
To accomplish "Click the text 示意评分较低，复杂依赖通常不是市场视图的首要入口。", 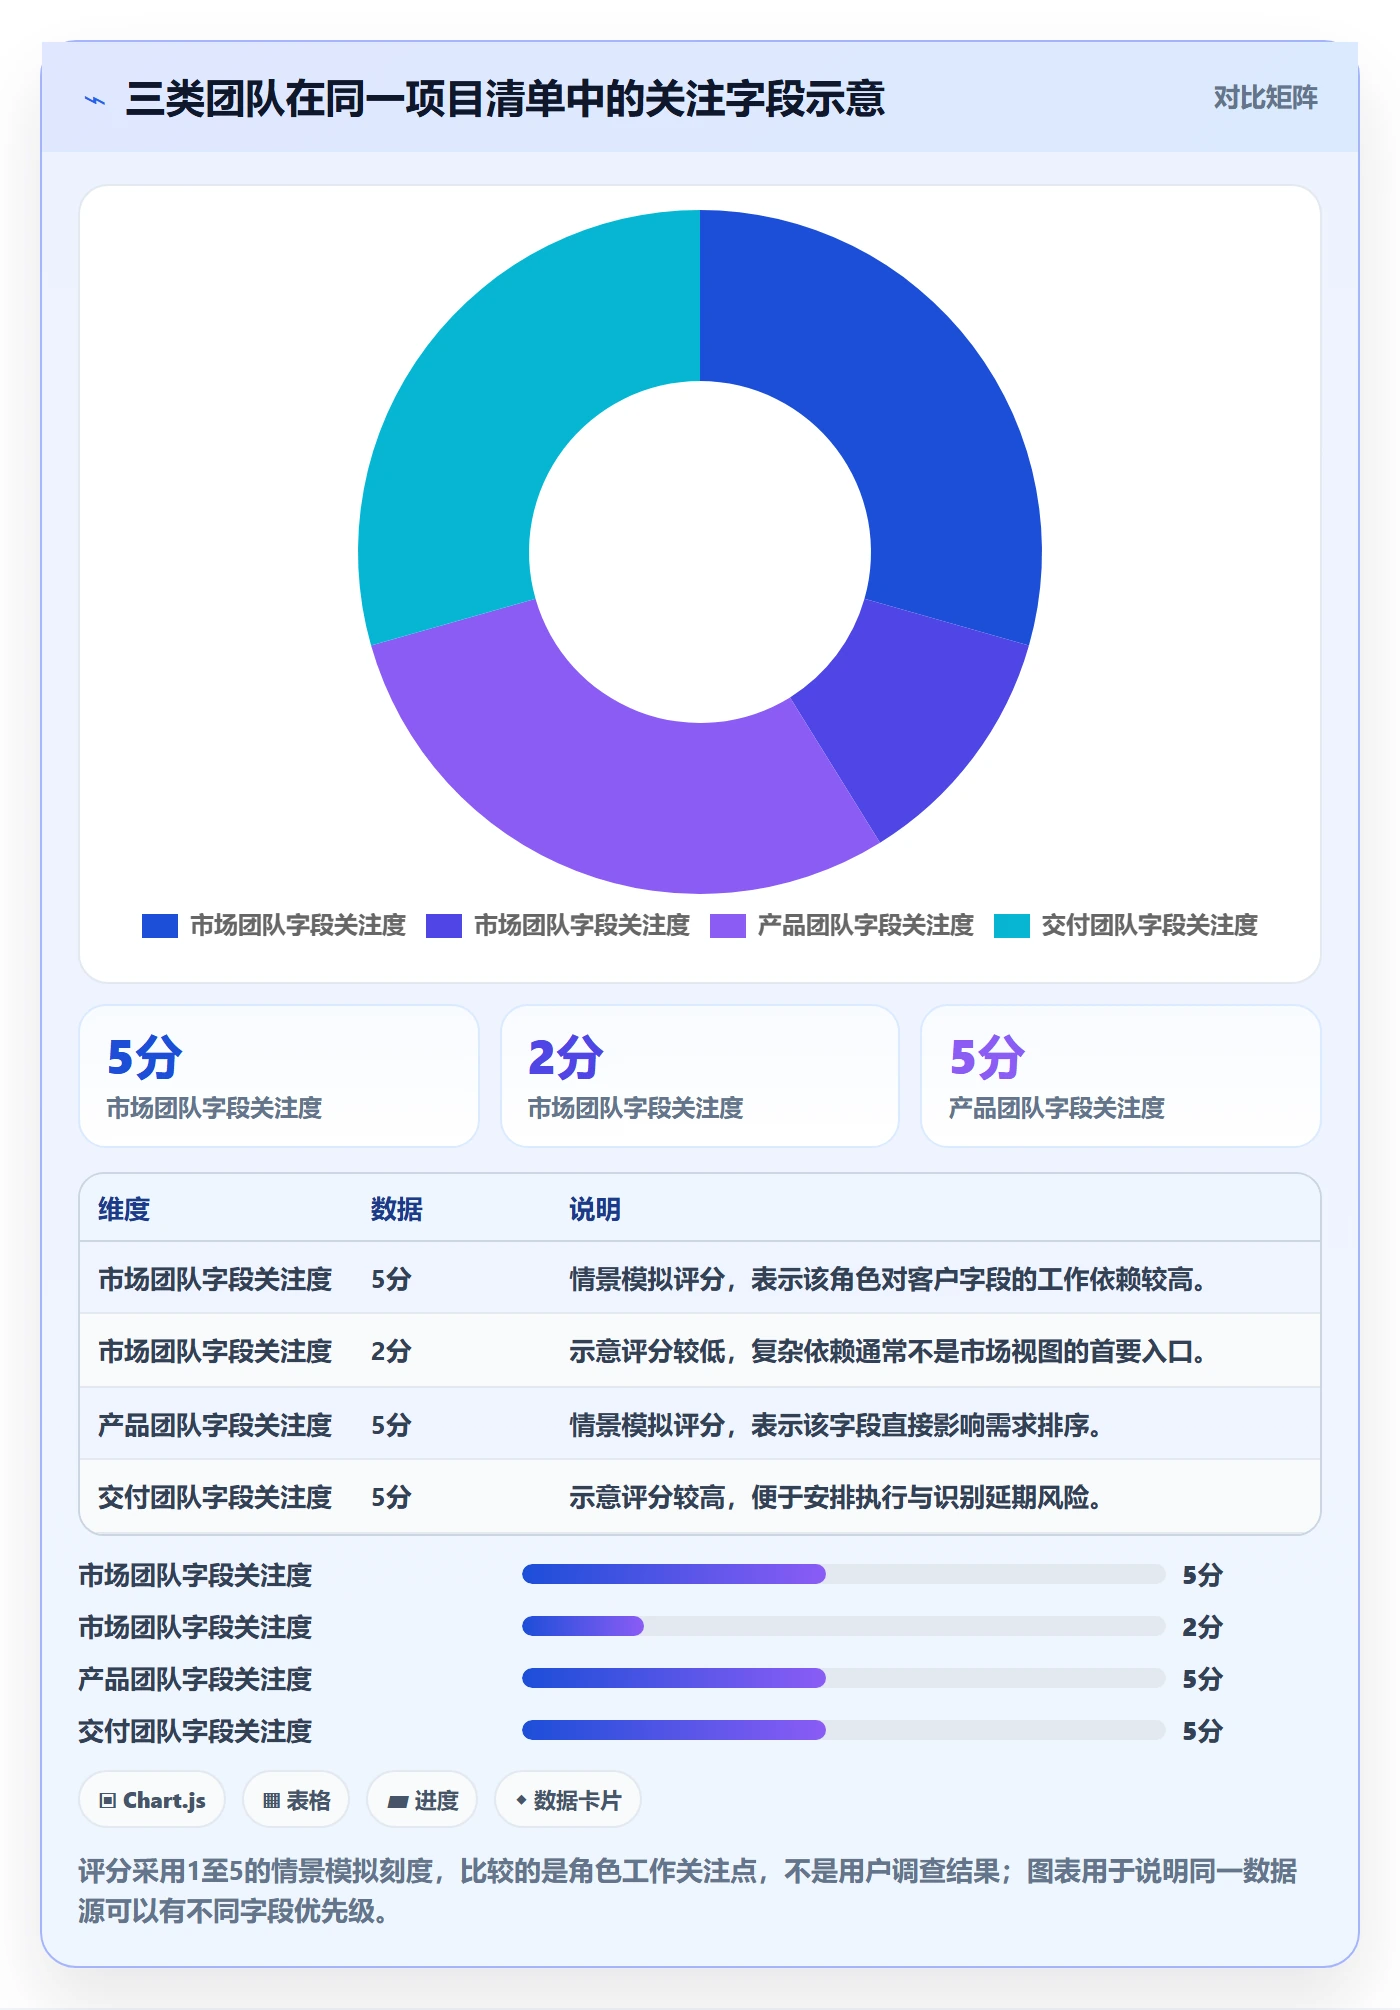I will (890, 1352).
